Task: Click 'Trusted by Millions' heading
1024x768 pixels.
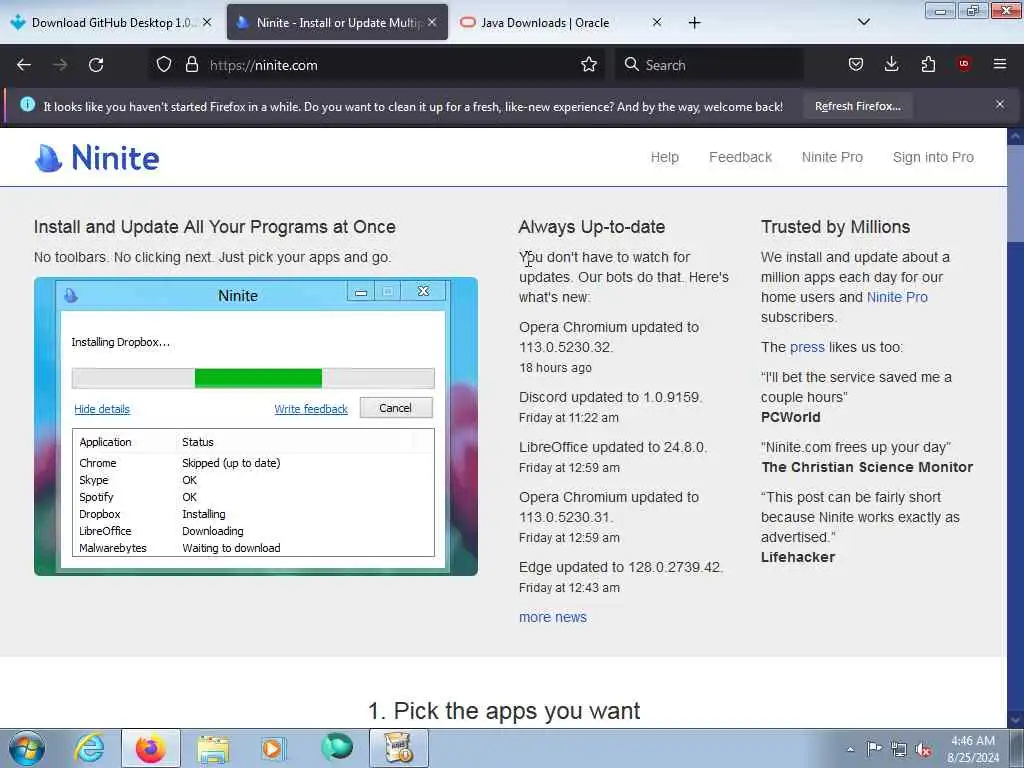Action: click(x=835, y=227)
